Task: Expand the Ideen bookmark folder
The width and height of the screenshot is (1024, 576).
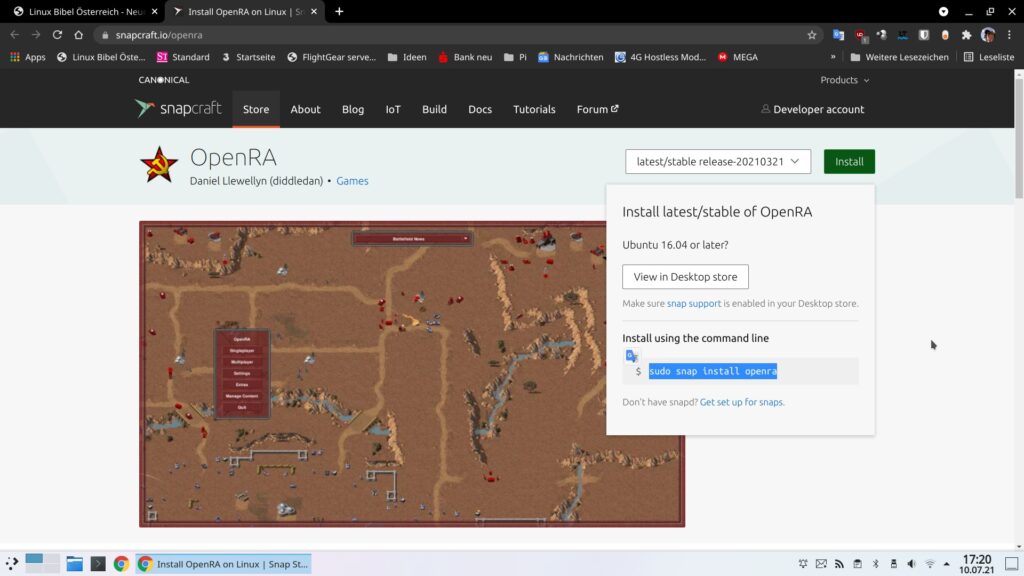Action: [x=406, y=57]
